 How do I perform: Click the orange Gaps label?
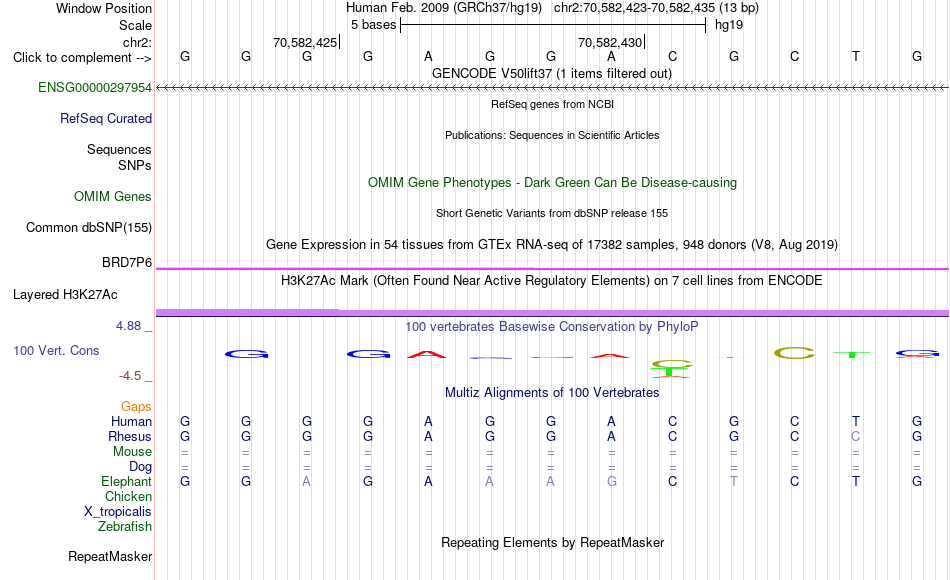coord(136,407)
